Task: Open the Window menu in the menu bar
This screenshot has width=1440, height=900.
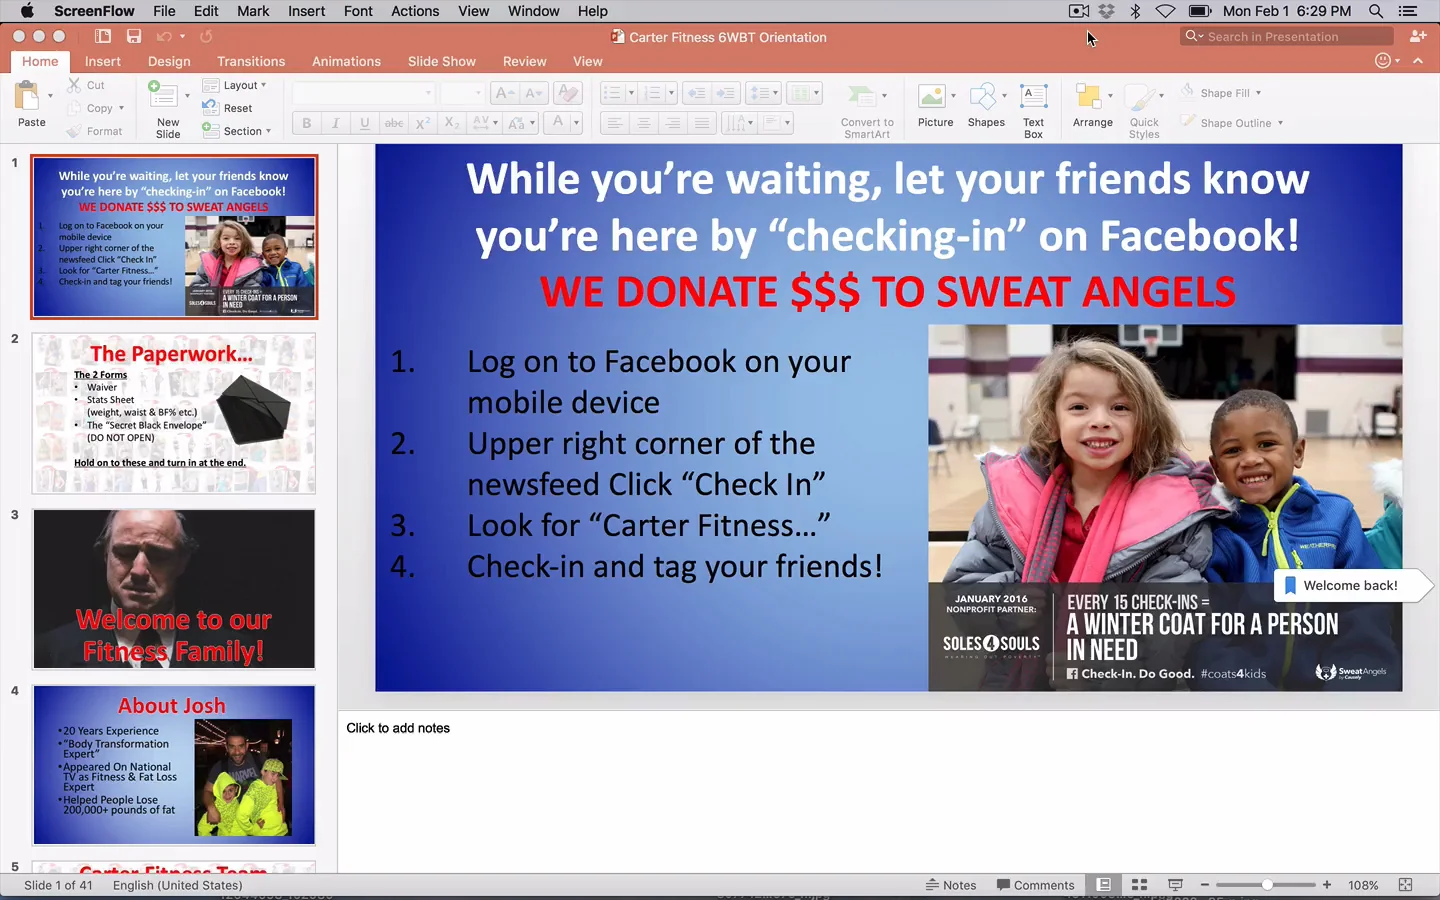Action: coord(533,11)
